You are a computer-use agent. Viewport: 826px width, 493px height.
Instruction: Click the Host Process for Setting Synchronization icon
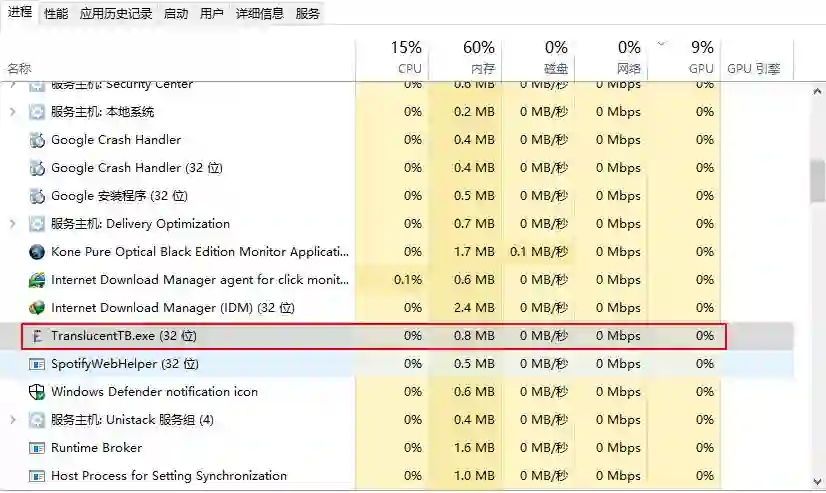pos(38,476)
